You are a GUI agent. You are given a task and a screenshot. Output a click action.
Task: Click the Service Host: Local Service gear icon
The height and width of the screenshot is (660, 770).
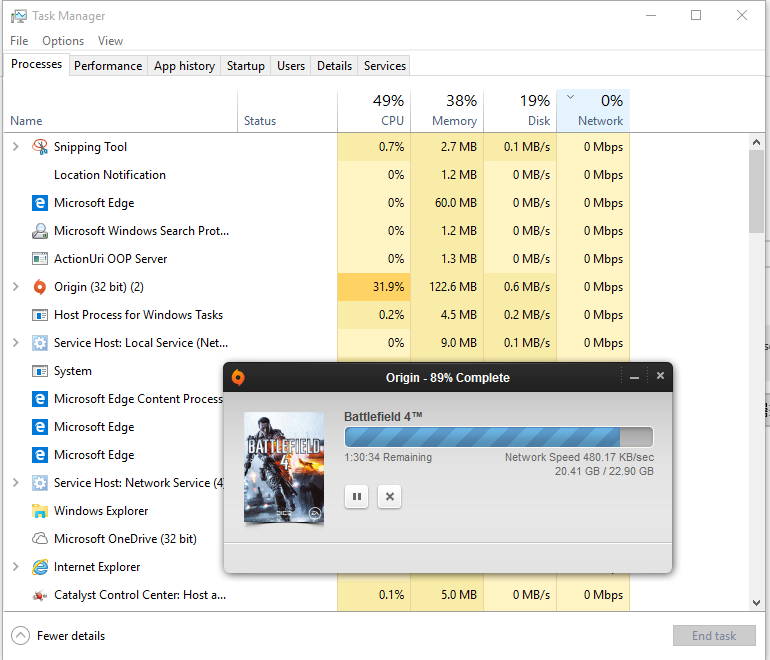click(40, 343)
